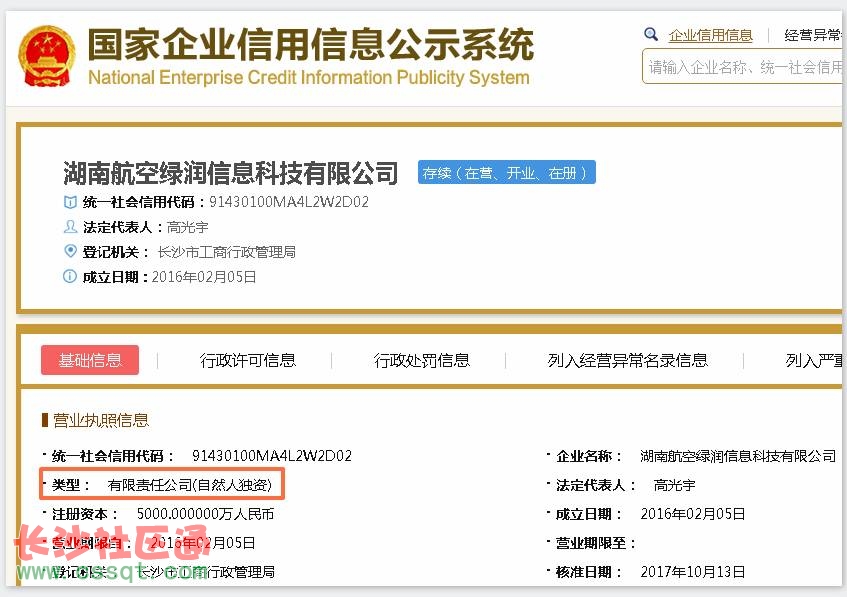
Task: Select registered capital 5000.000000万人民币
Action: coord(205,514)
